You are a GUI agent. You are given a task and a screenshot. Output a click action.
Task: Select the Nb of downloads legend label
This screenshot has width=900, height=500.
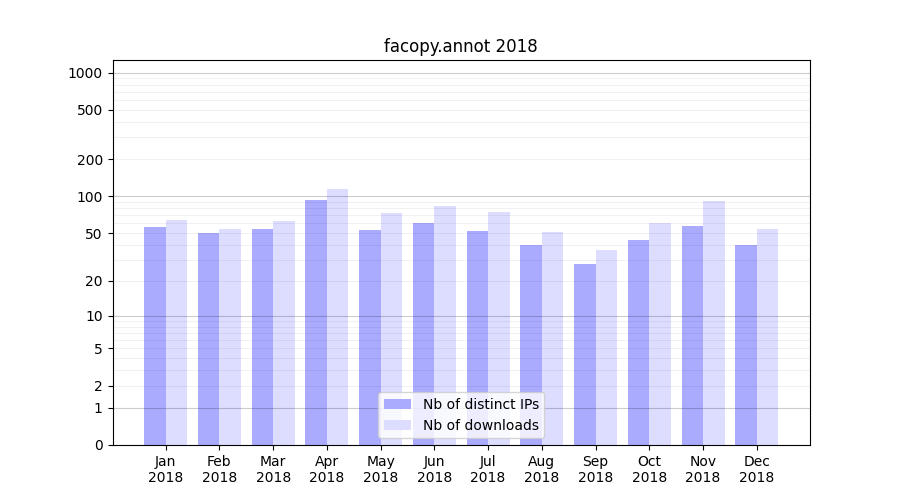click(x=480, y=425)
